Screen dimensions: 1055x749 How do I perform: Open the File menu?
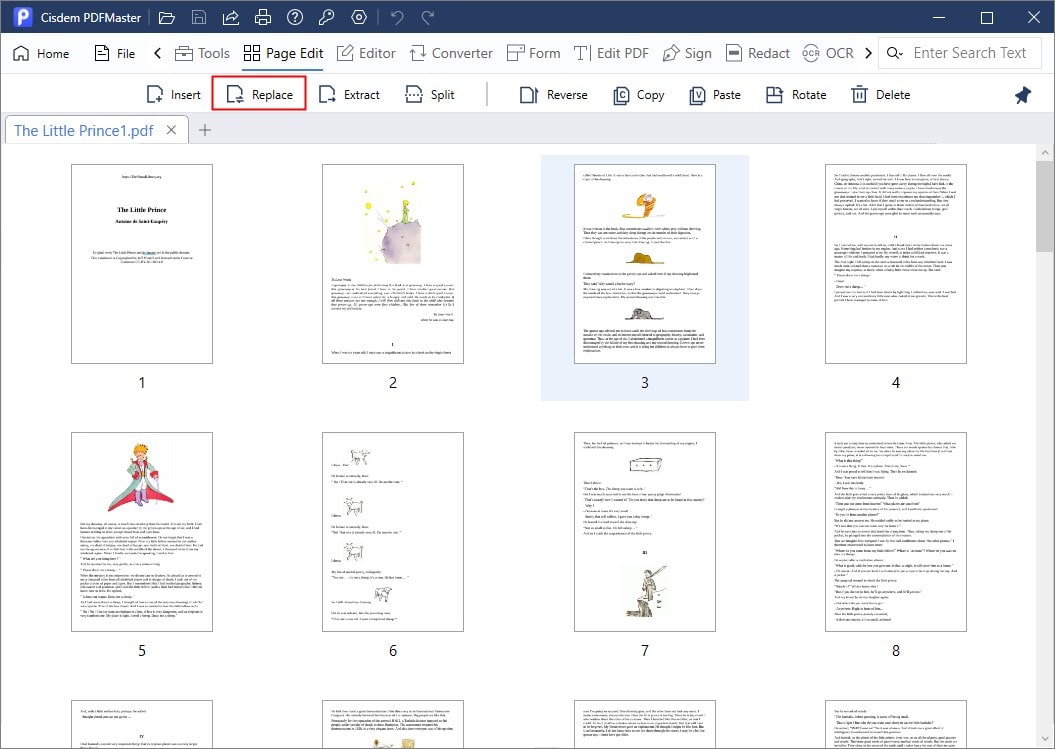[x=114, y=53]
